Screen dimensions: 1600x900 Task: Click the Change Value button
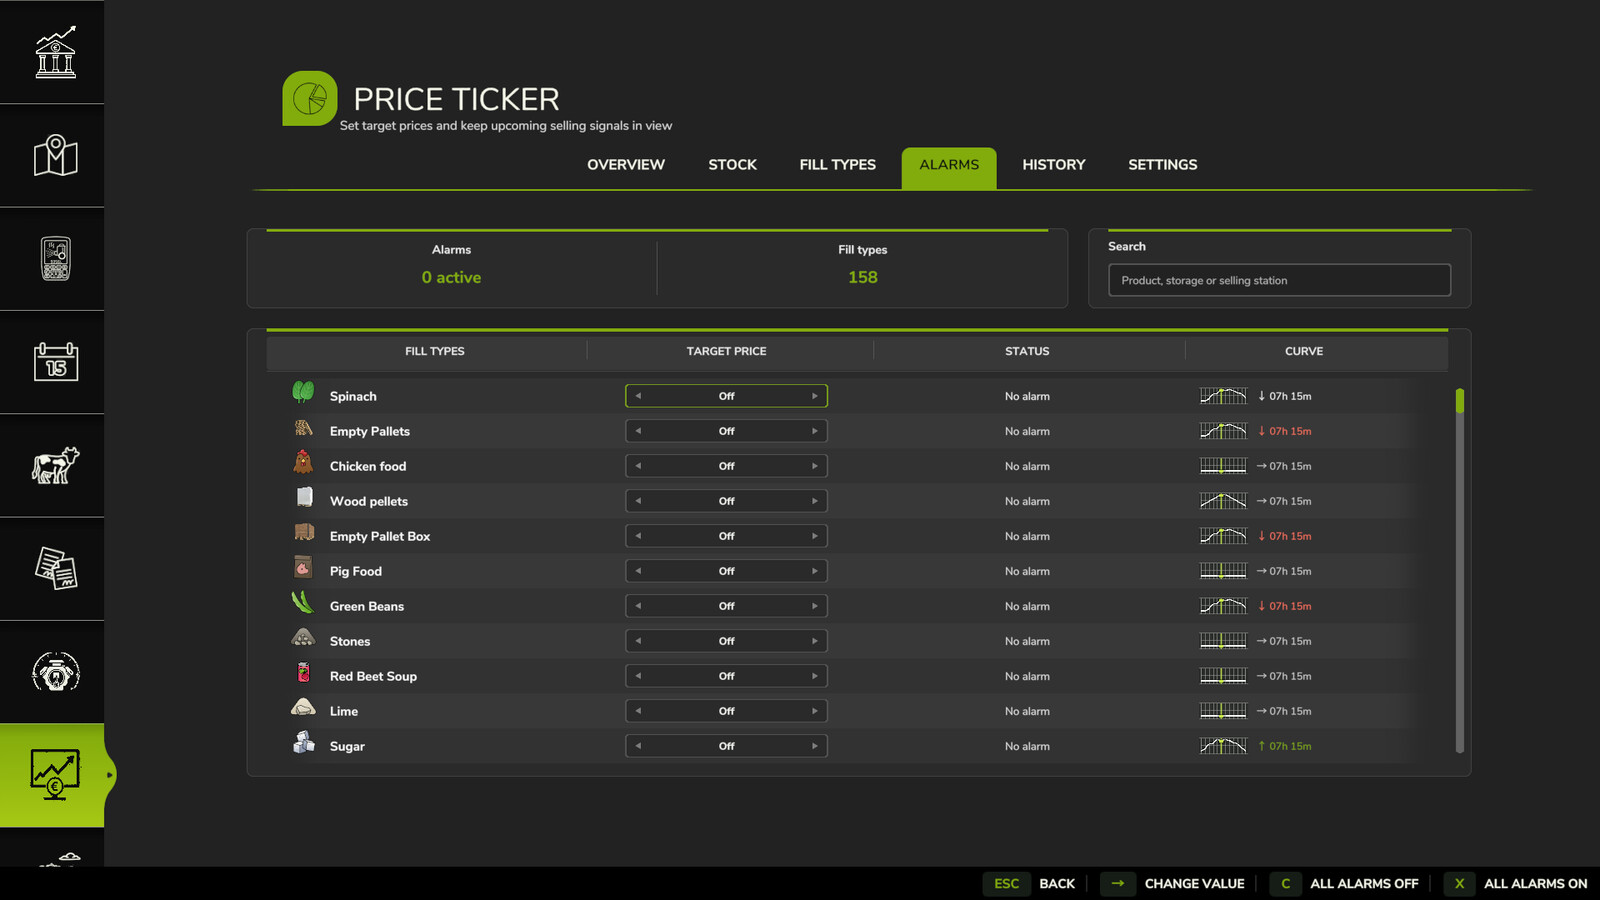pyautogui.click(x=1173, y=884)
